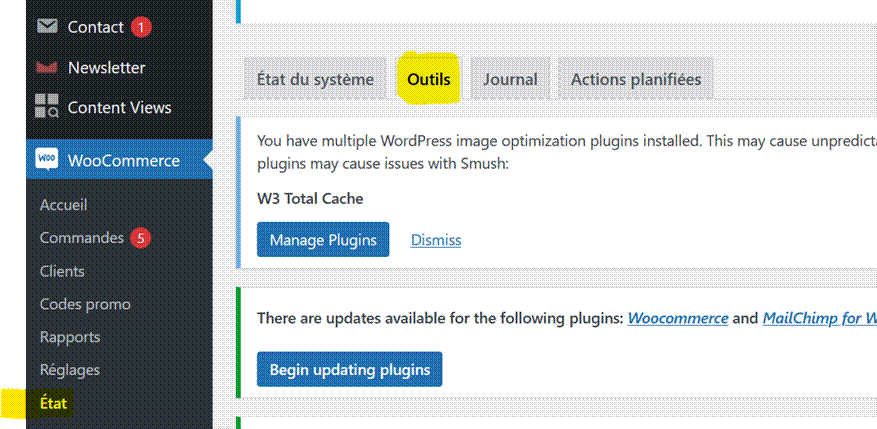This screenshot has height=429, width=877.
Task: Follow the MailChimp for W... update link
Action: (819, 318)
